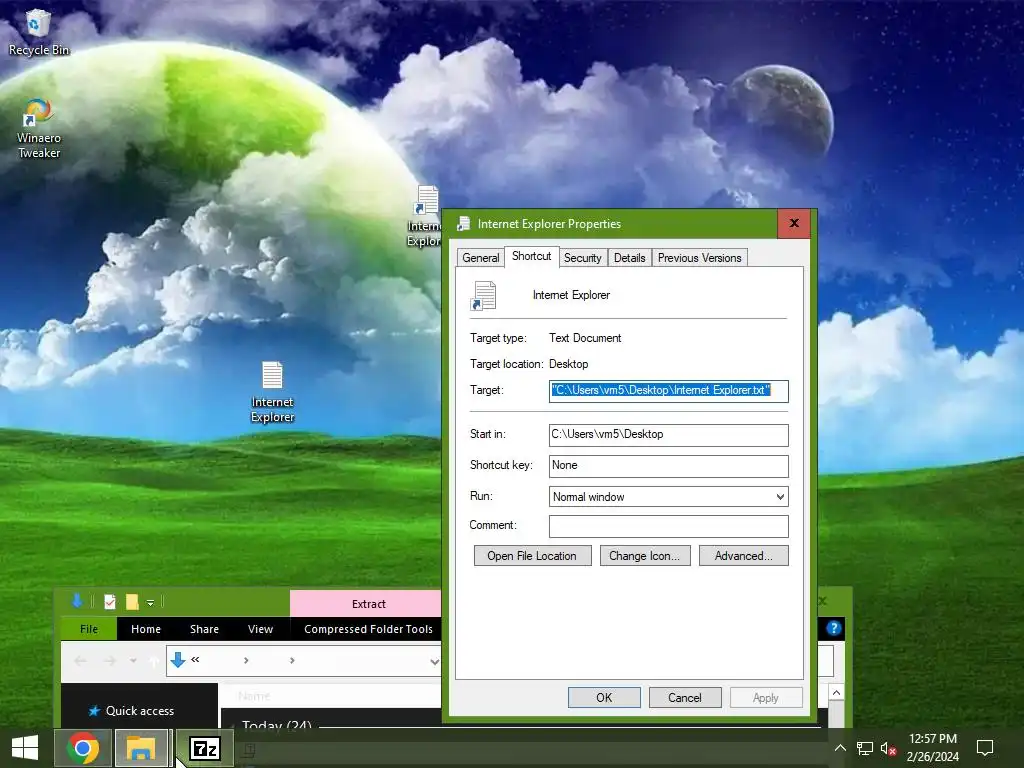This screenshot has height=768, width=1024.
Task: Open the Share ribbon tab in Explorer
Action: coord(204,629)
